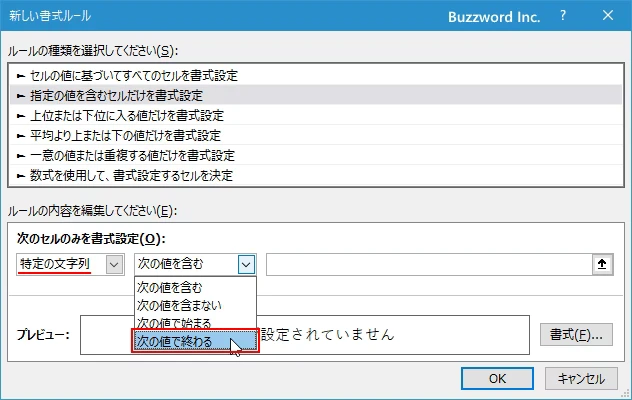The height and width of the screenshot is (400, 632).
Task: Open the 書式(F)... format button
Action: pyautogui.click(x=576, y=335)
